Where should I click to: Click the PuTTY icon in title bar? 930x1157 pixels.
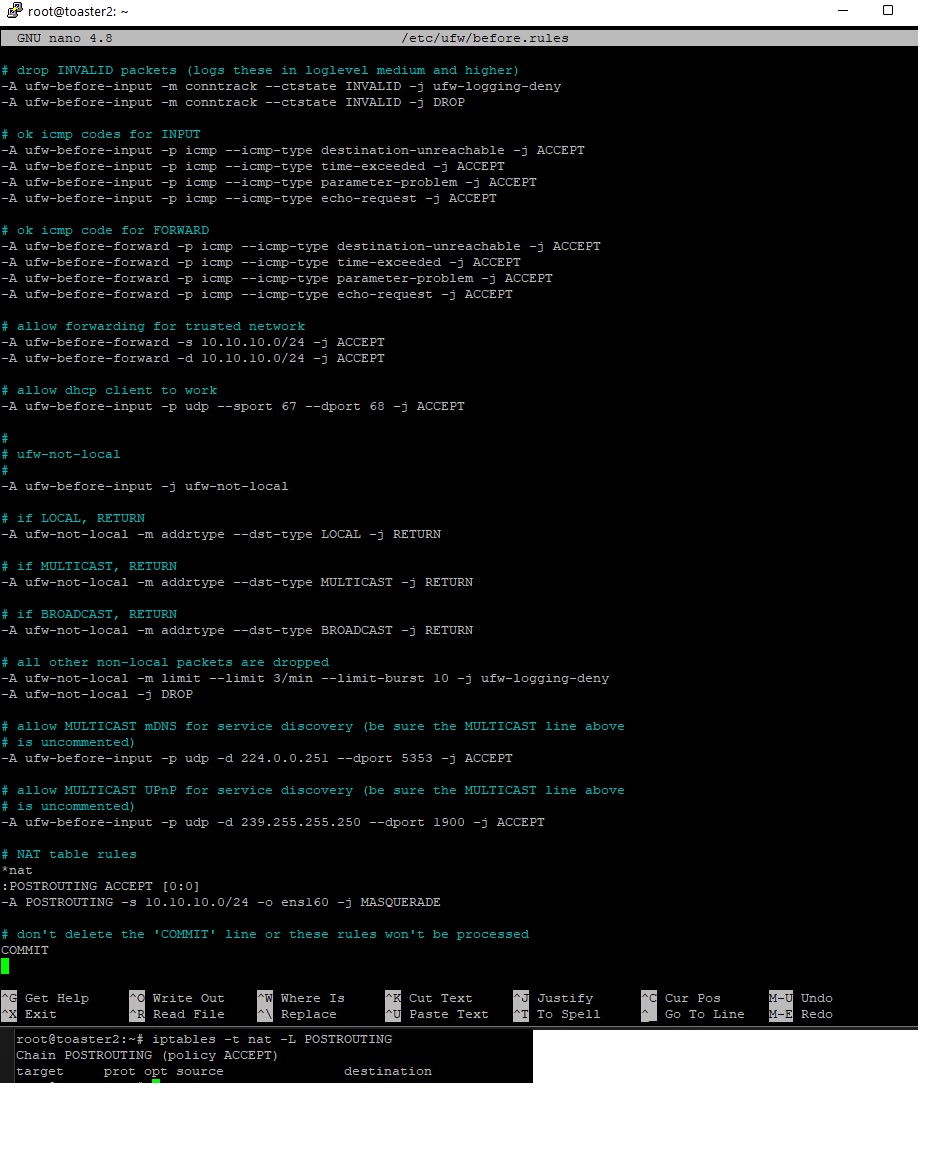click(x=14, y=11)
